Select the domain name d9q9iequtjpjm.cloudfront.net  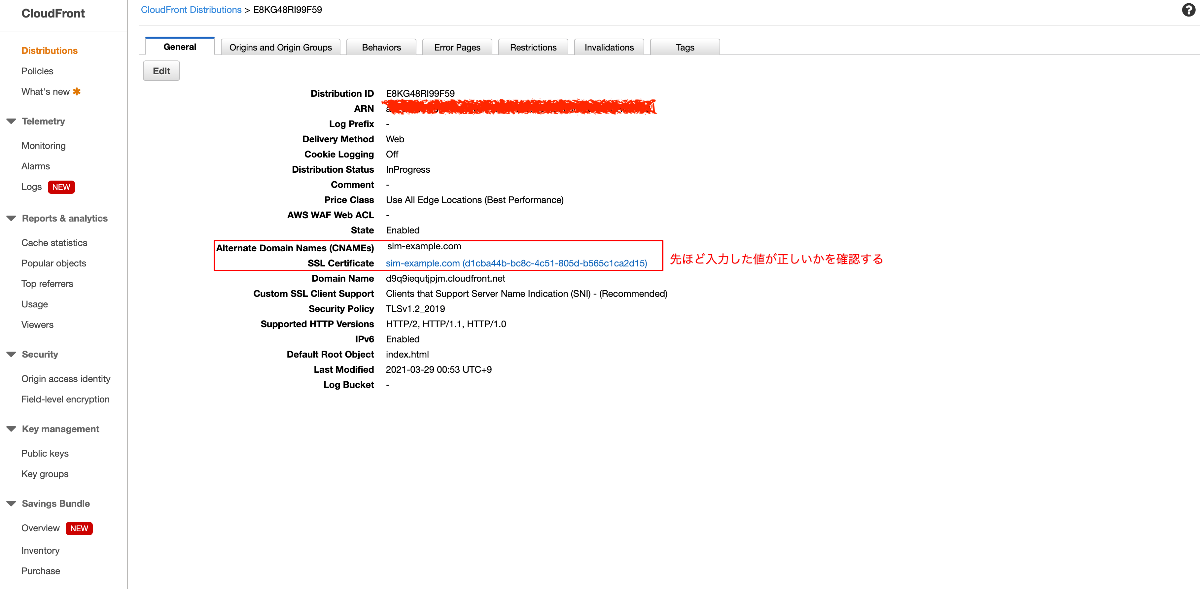tap(445, 278)
